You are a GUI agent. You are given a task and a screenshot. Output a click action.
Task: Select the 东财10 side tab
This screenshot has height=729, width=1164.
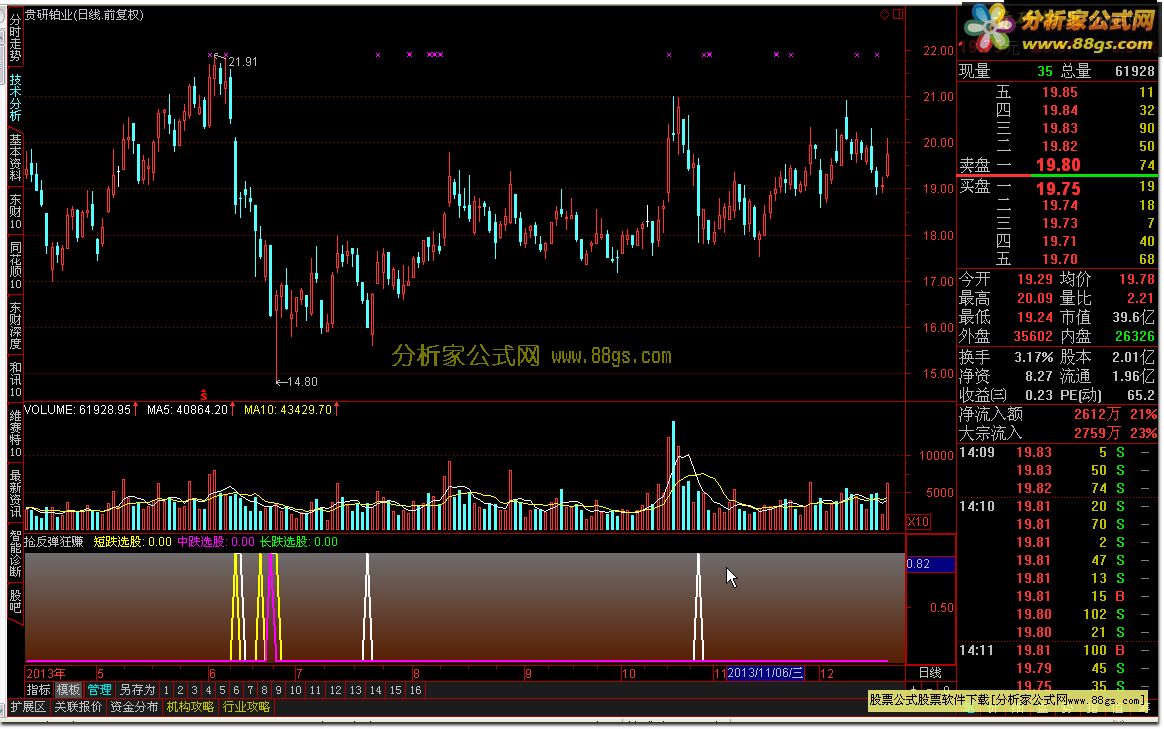15,212
